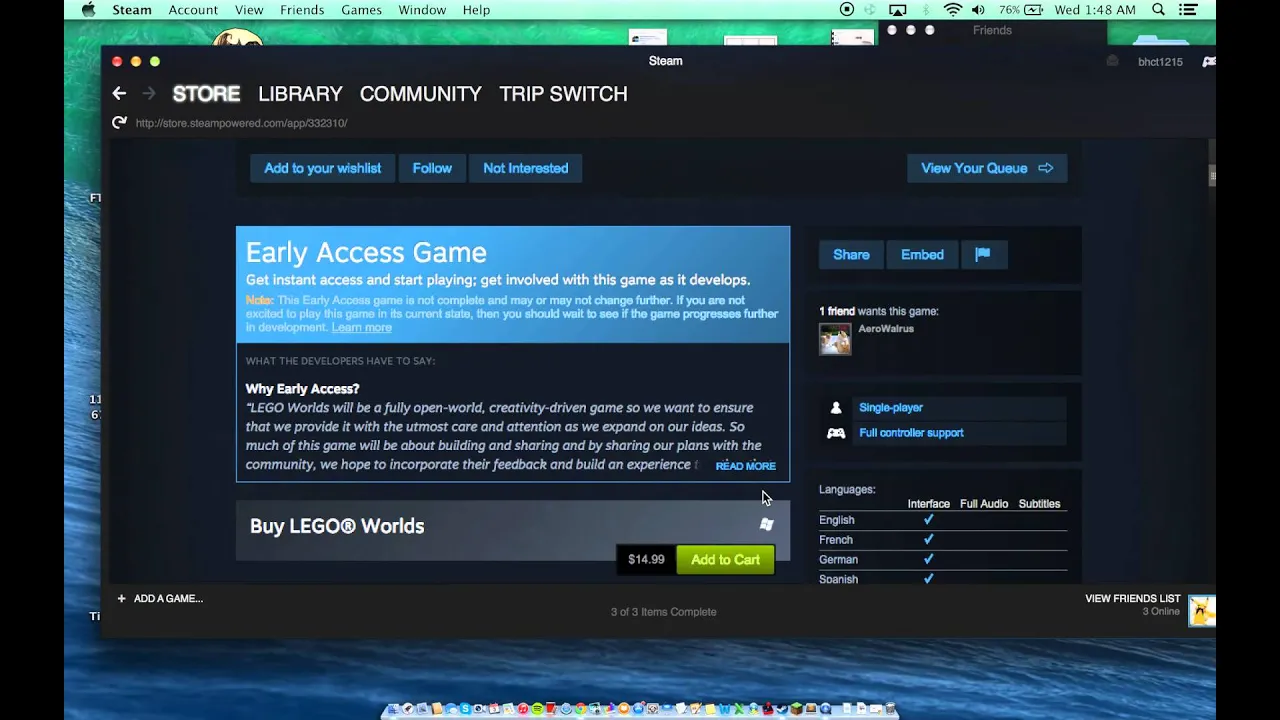Switch to the STORE tab
The height and width of the screenshot is (720, 1280).
click(206, 94)
